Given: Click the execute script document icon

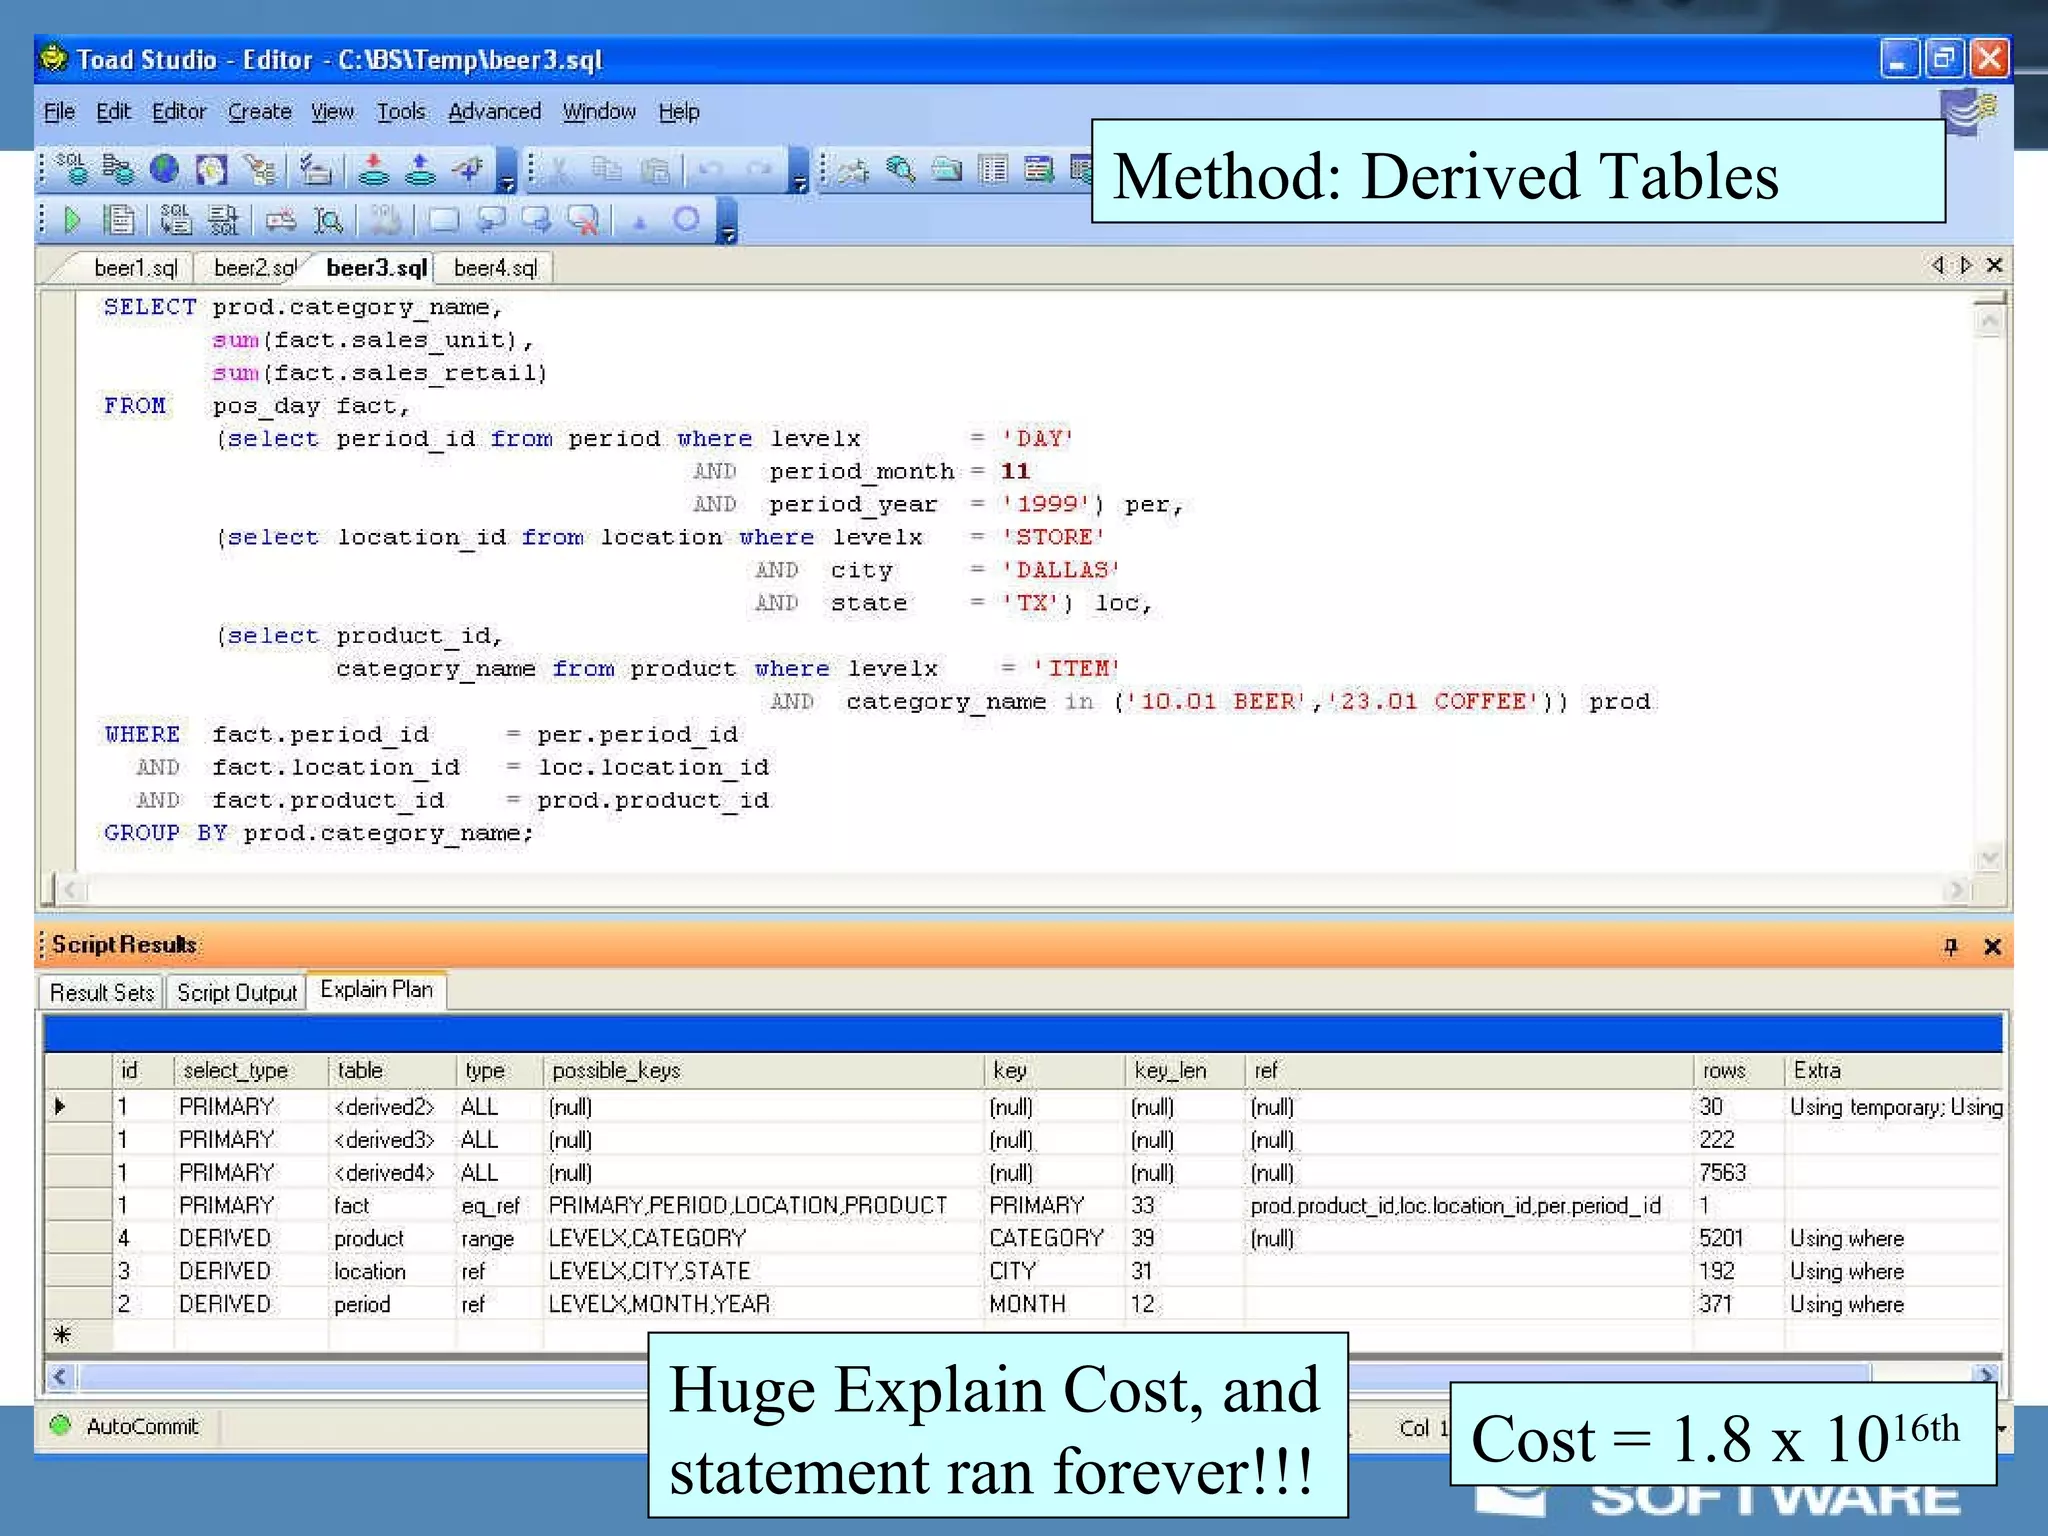Looking at the screenshot, I should click(x=120, y=219).
